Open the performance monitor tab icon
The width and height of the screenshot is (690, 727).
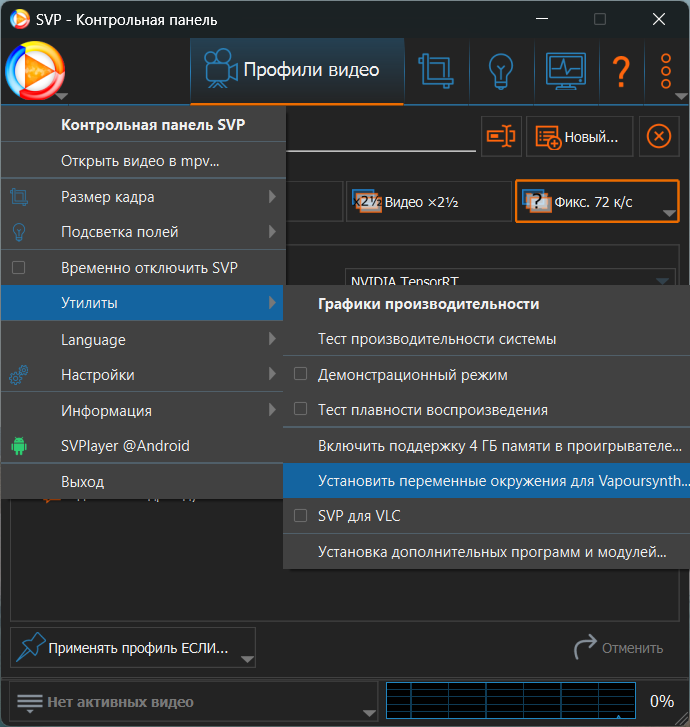pyautogui.click(x=565, y=71)
